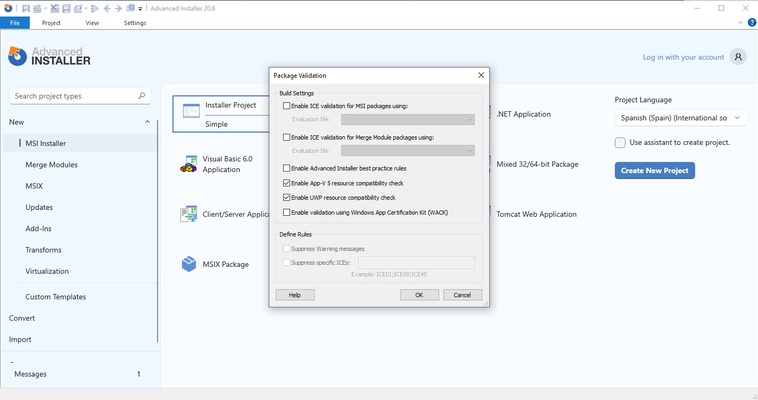
Task: Click Log in with your account link
Action: 683,57
